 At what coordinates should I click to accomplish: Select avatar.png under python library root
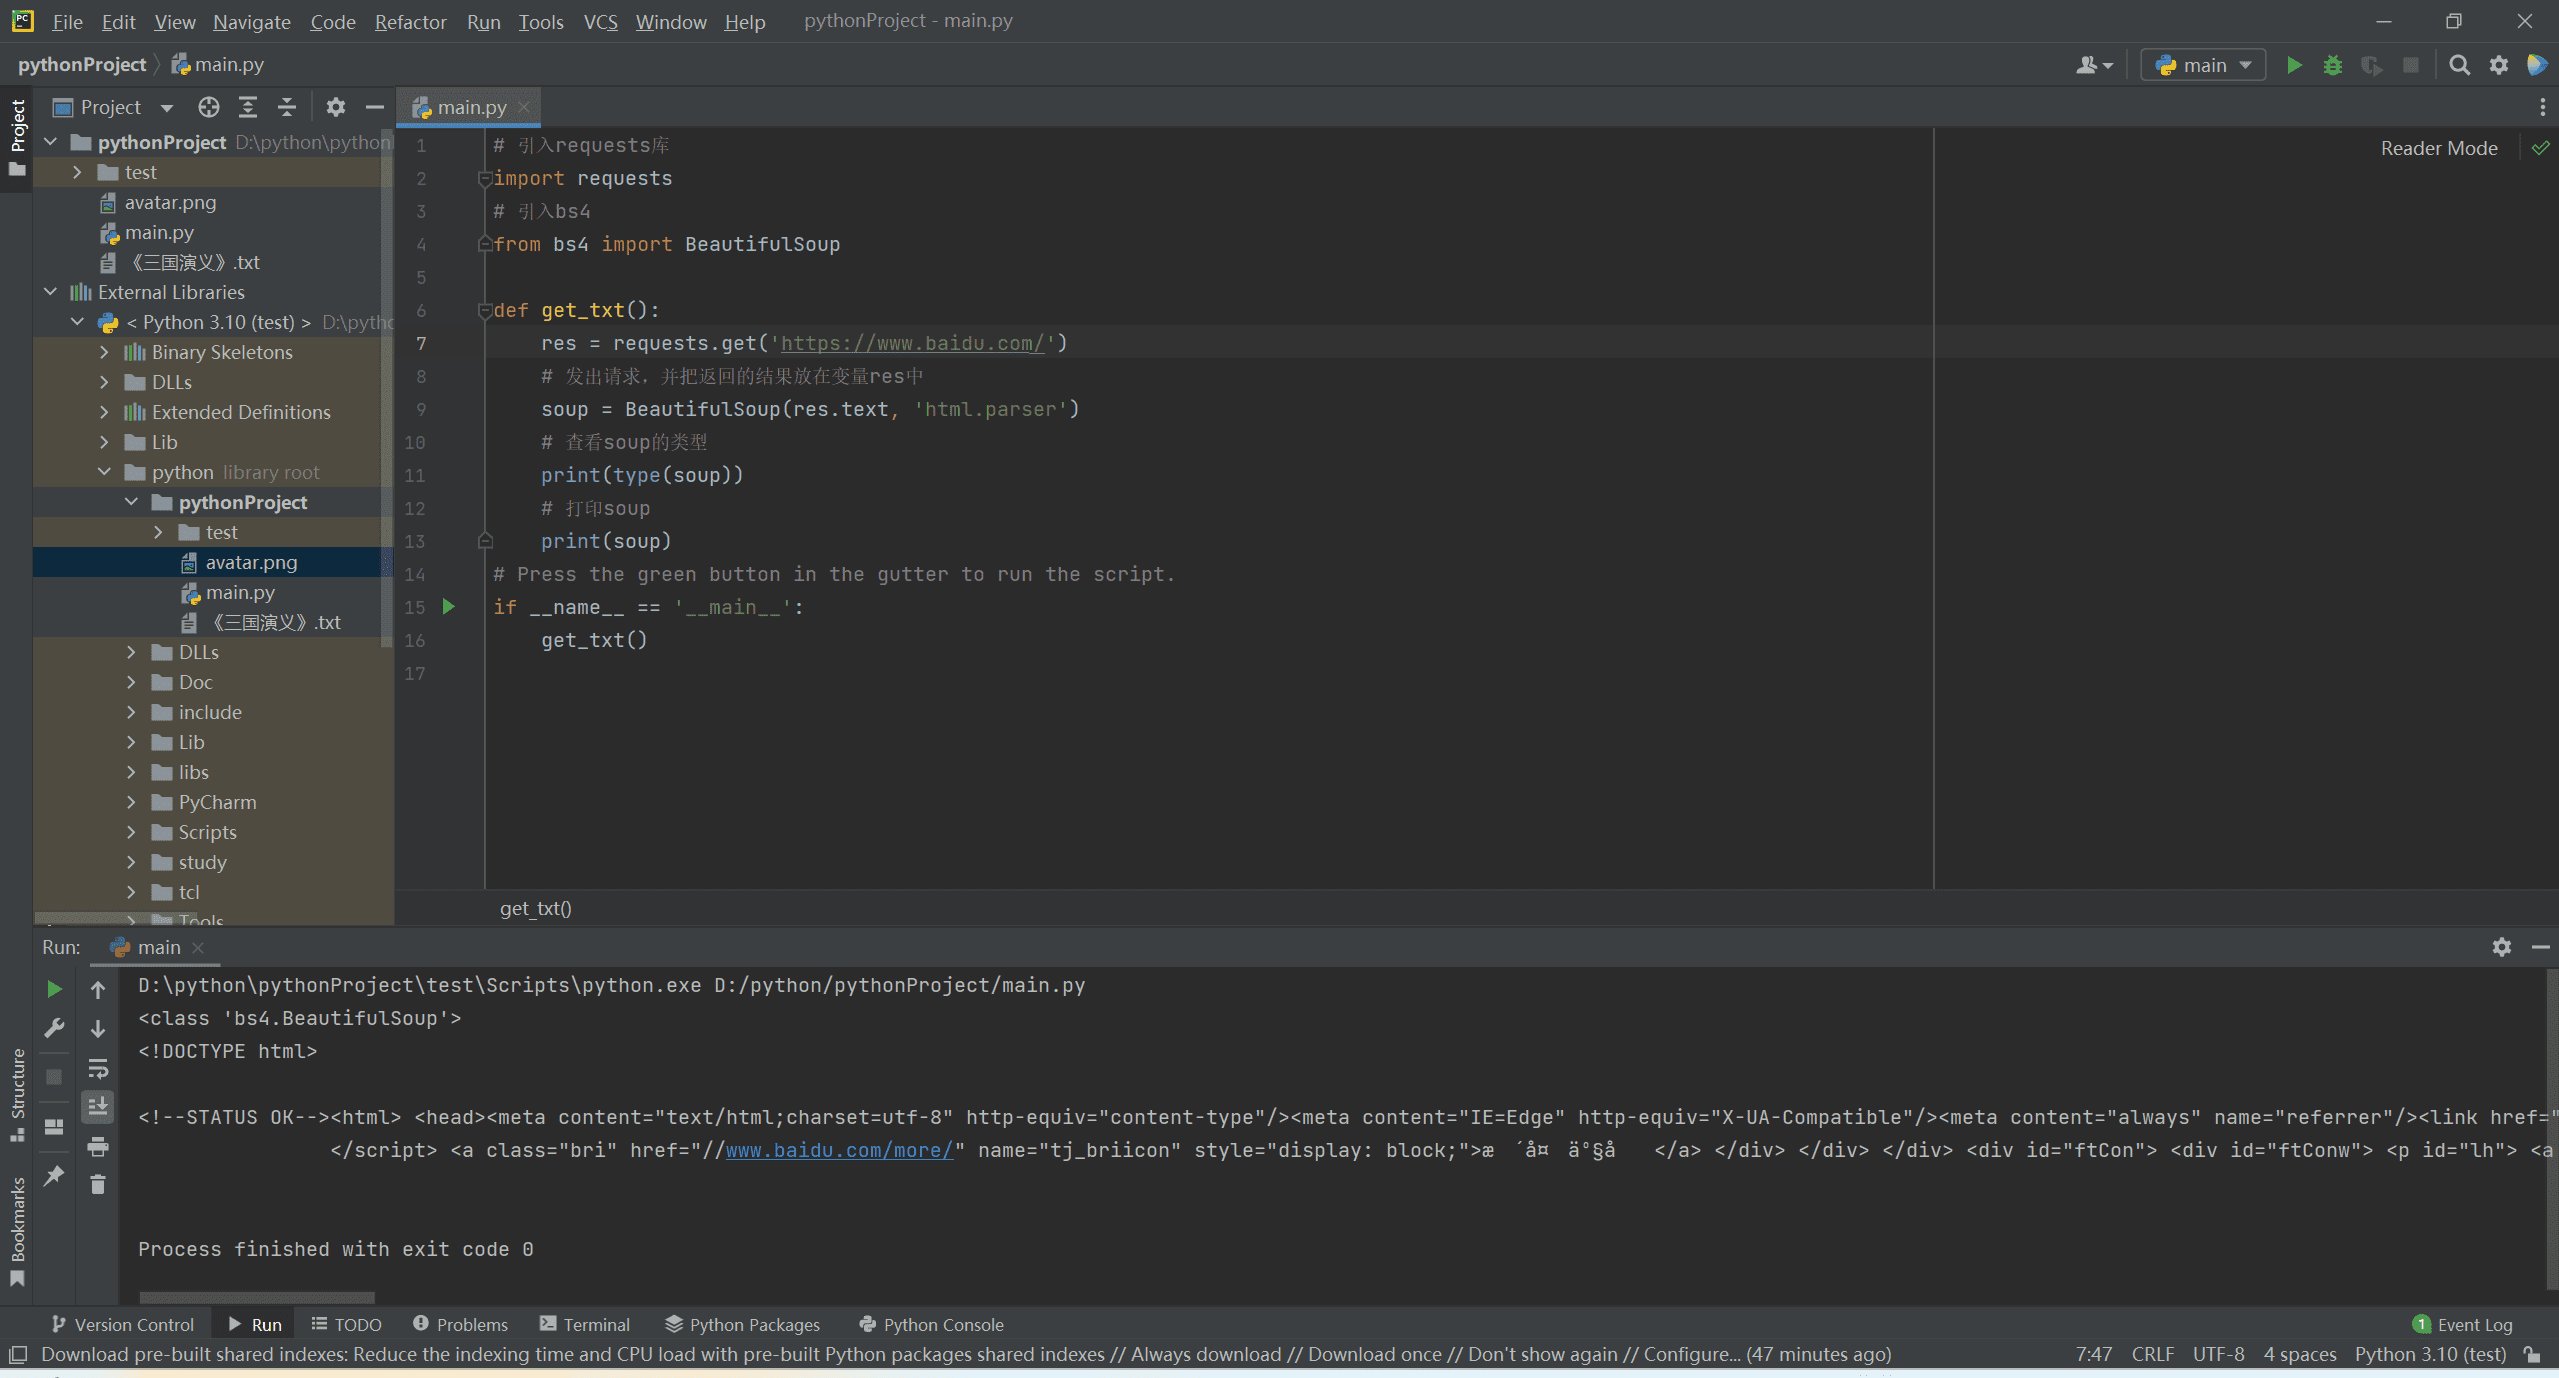coord(251,562)
